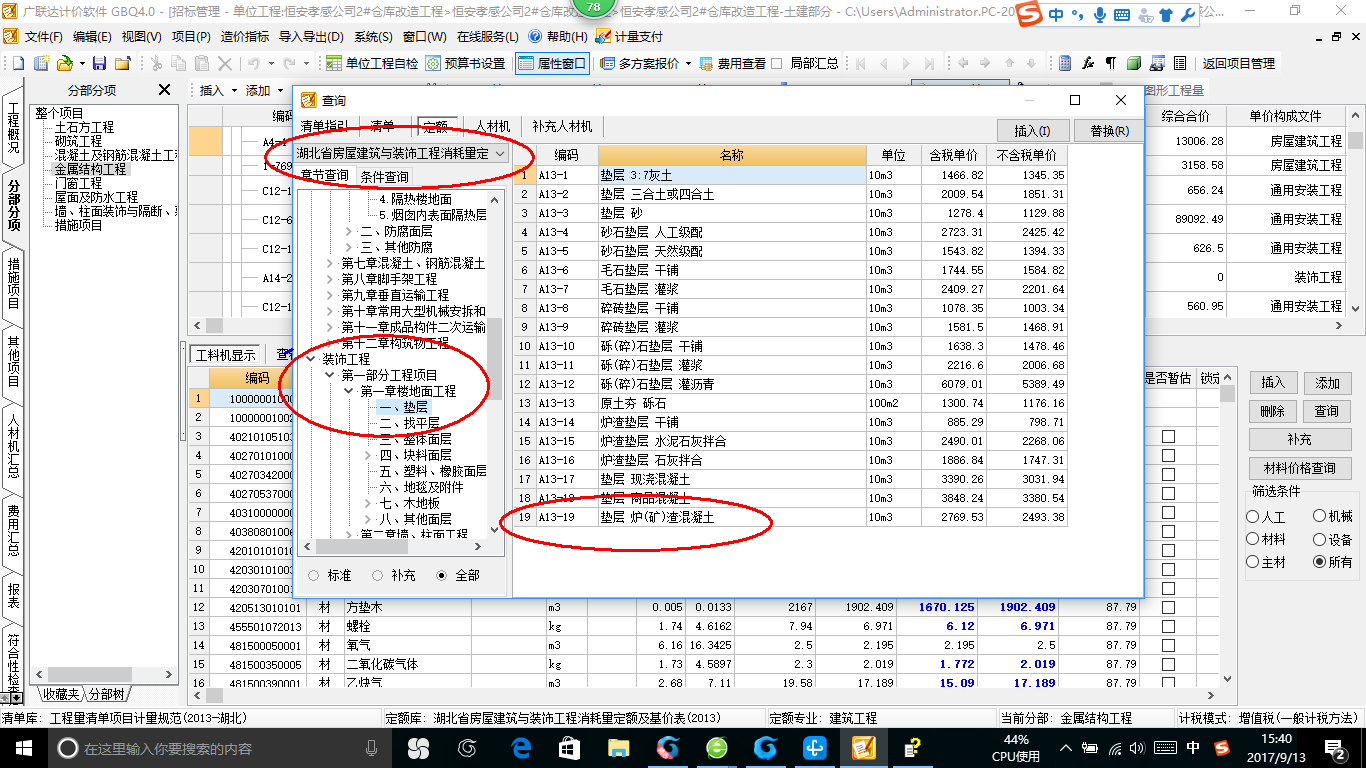The width and height of the screenshot is (1366, 768).
Task: Open the 湖北省 quota library dropdown
Action: point(499,154)
